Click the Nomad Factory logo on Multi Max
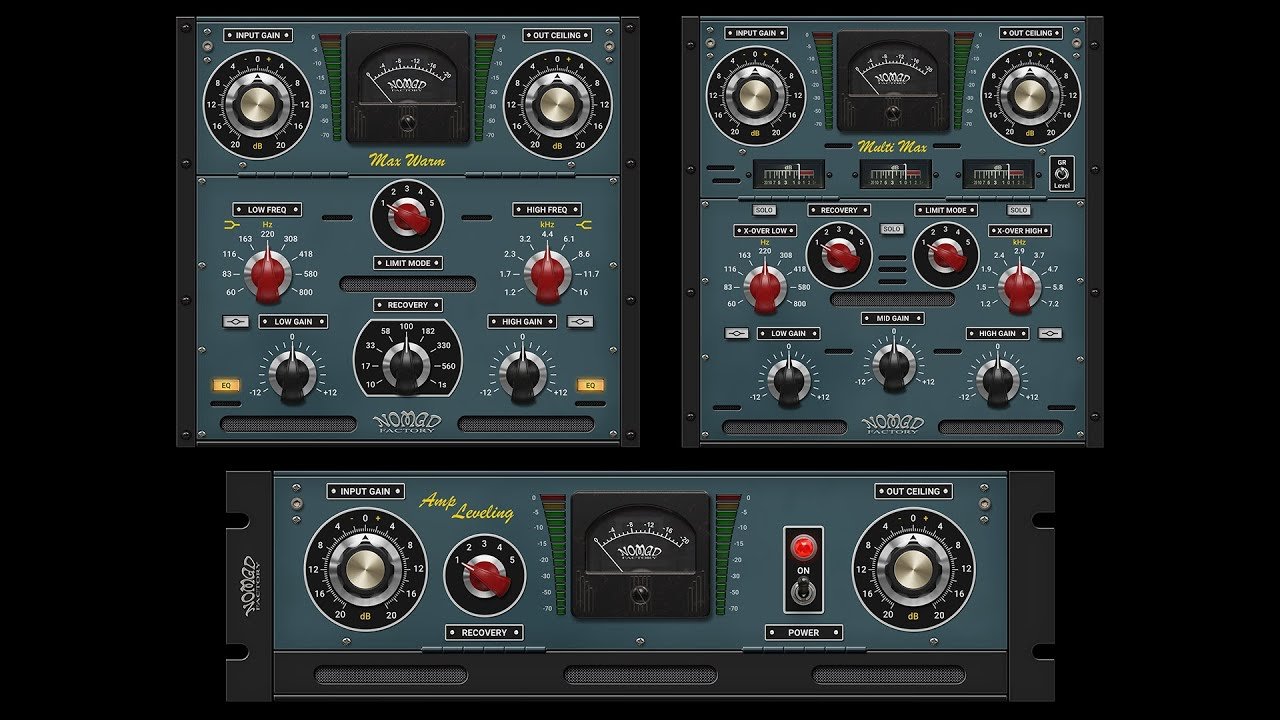Screen dimensions: 1280x720 click(x=892, y=424)
